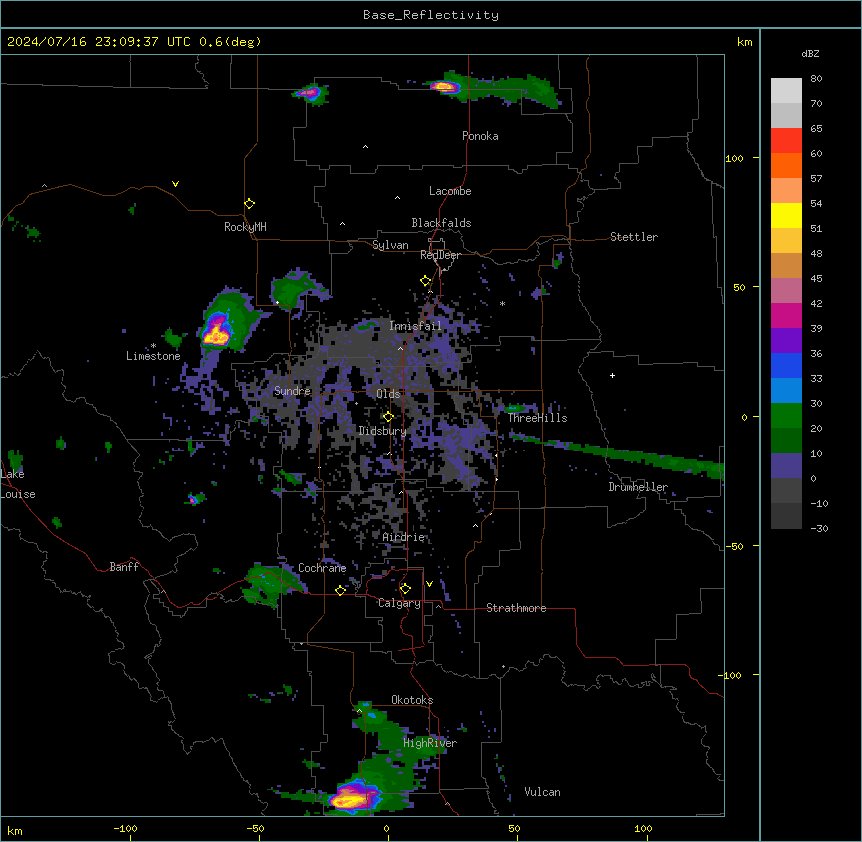The width and height of the screenshot is (862, 842).
Task: Click the white plus marker north of Drumheller
Action: click(612, 375)
